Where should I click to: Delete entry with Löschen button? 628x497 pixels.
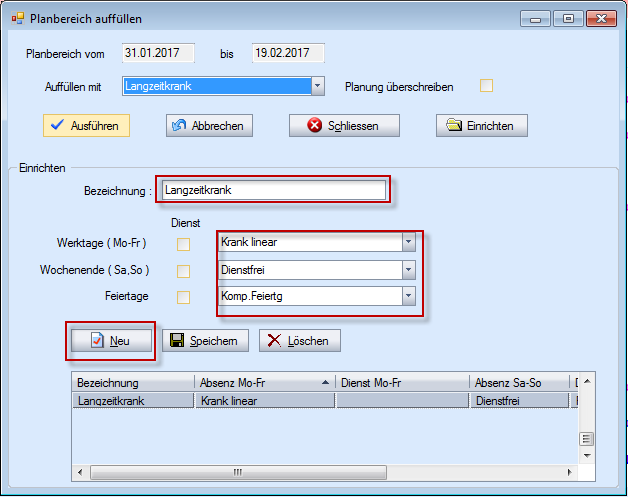pos(300,341)
